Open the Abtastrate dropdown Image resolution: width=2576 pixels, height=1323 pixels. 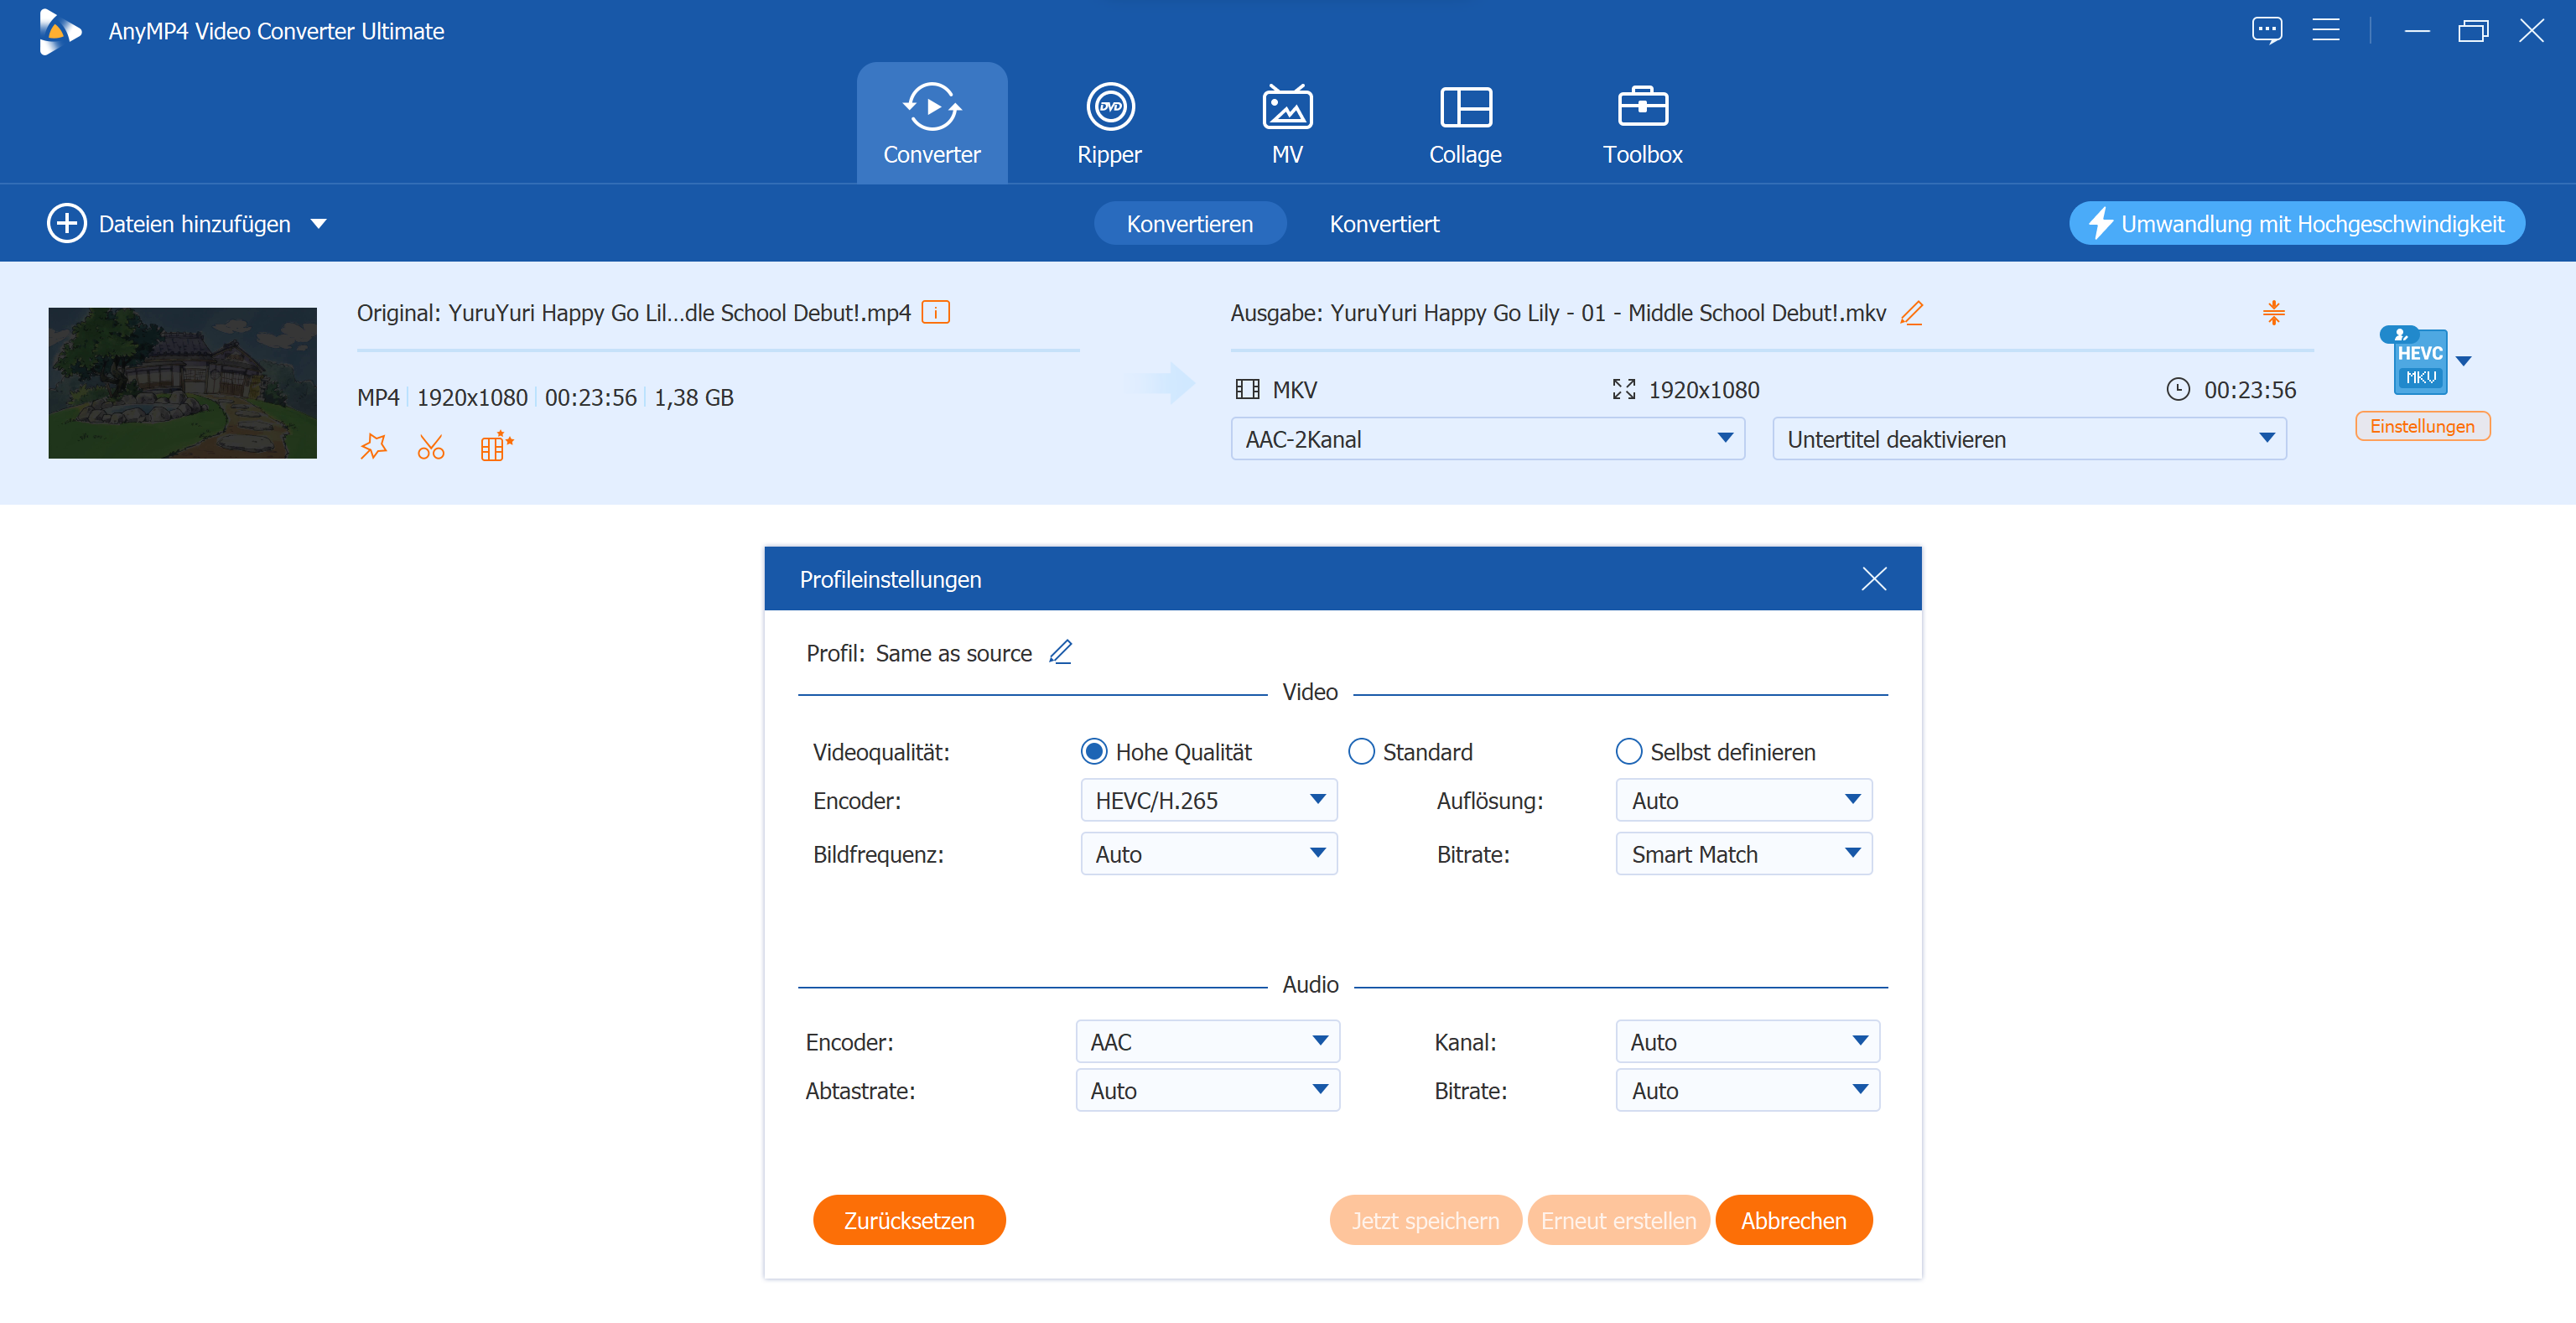pos(1207,1090)
